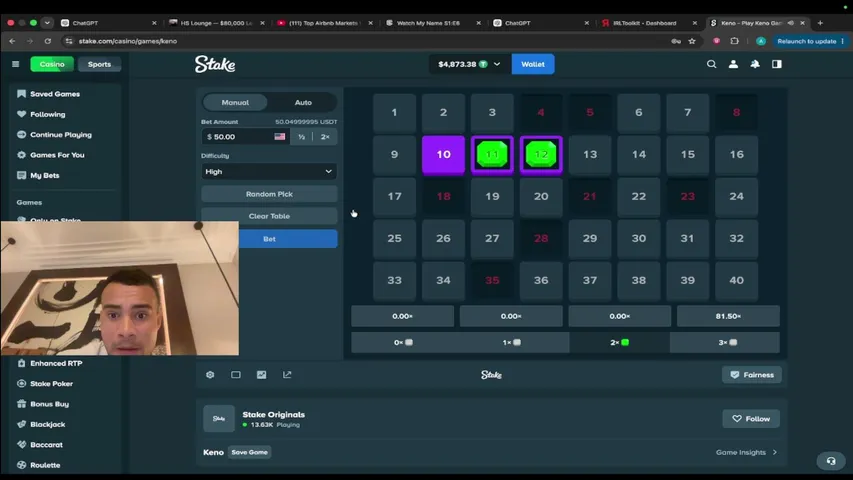Open Games For You in sidebar
Screen dimensions: 853x480
coord(57,155)
